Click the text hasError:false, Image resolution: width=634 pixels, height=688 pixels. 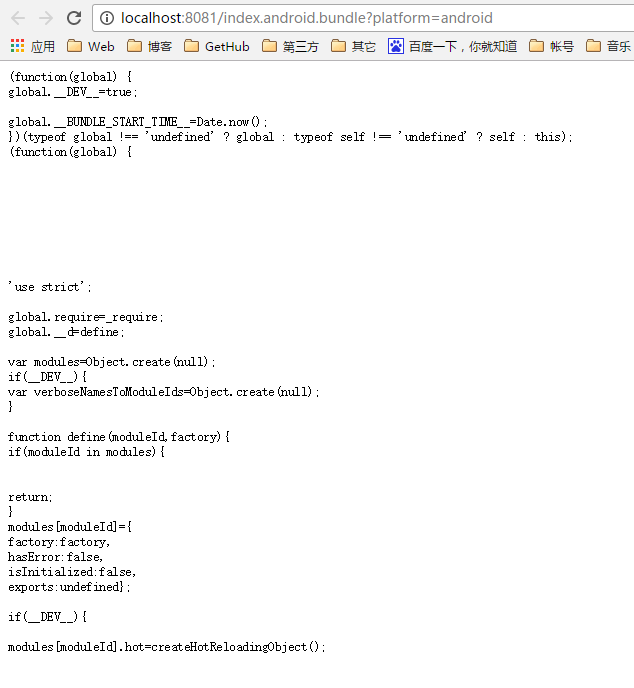point(55,557)
